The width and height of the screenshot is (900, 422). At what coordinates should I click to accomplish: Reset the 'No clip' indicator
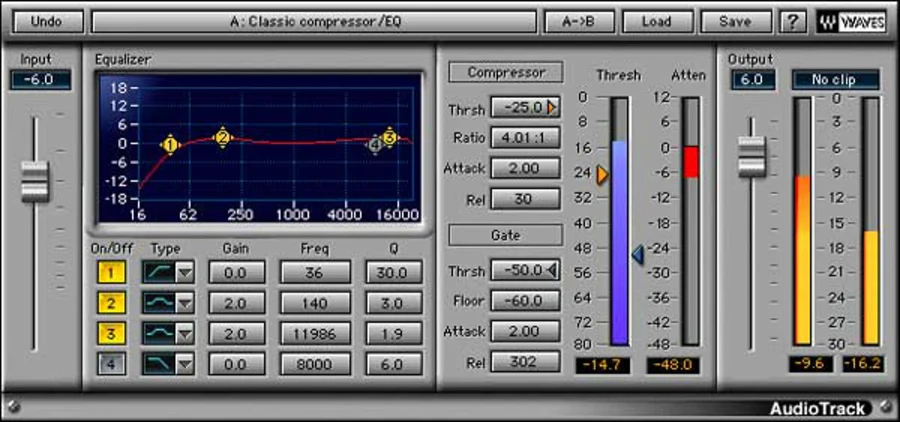[836, 80]
